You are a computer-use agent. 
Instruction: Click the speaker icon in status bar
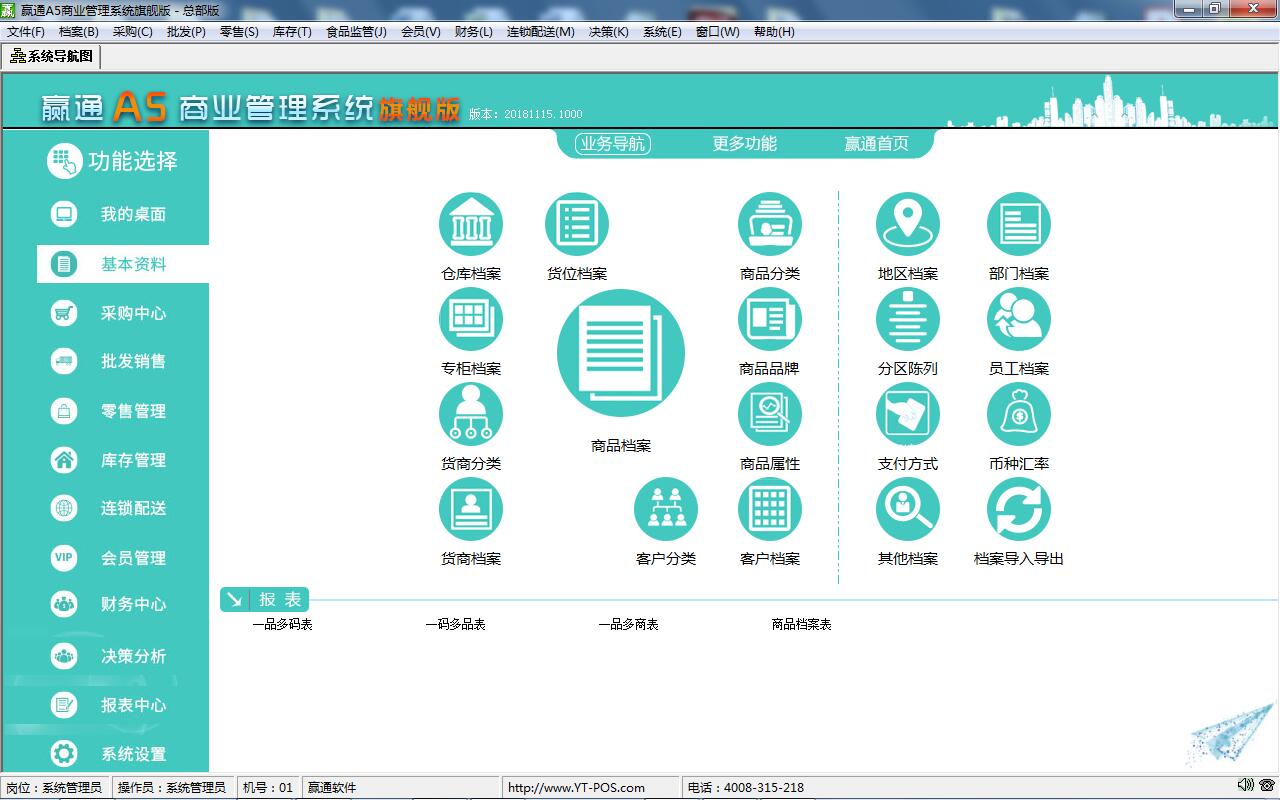click(1245, 786)
